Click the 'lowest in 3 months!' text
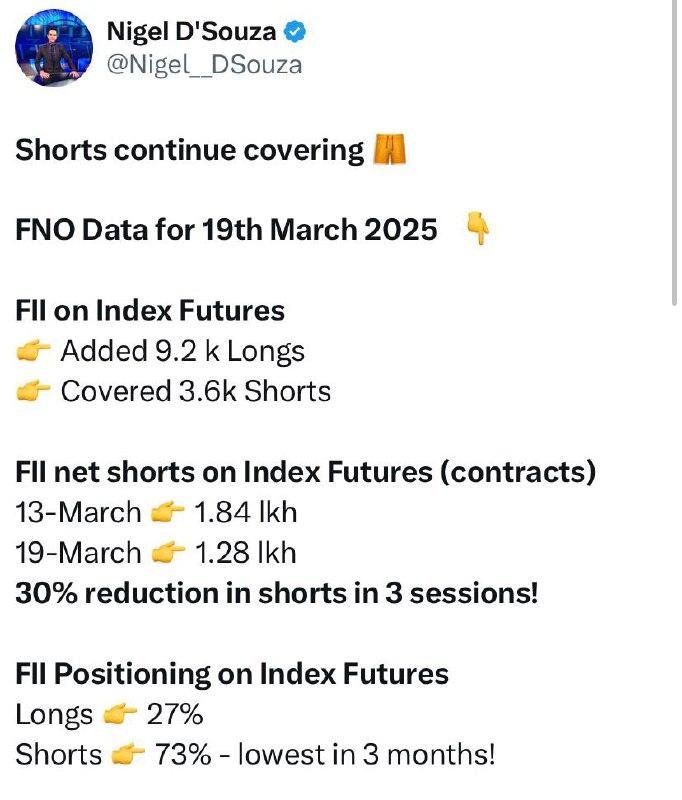The image size is (682, 800). coord(367,754)
